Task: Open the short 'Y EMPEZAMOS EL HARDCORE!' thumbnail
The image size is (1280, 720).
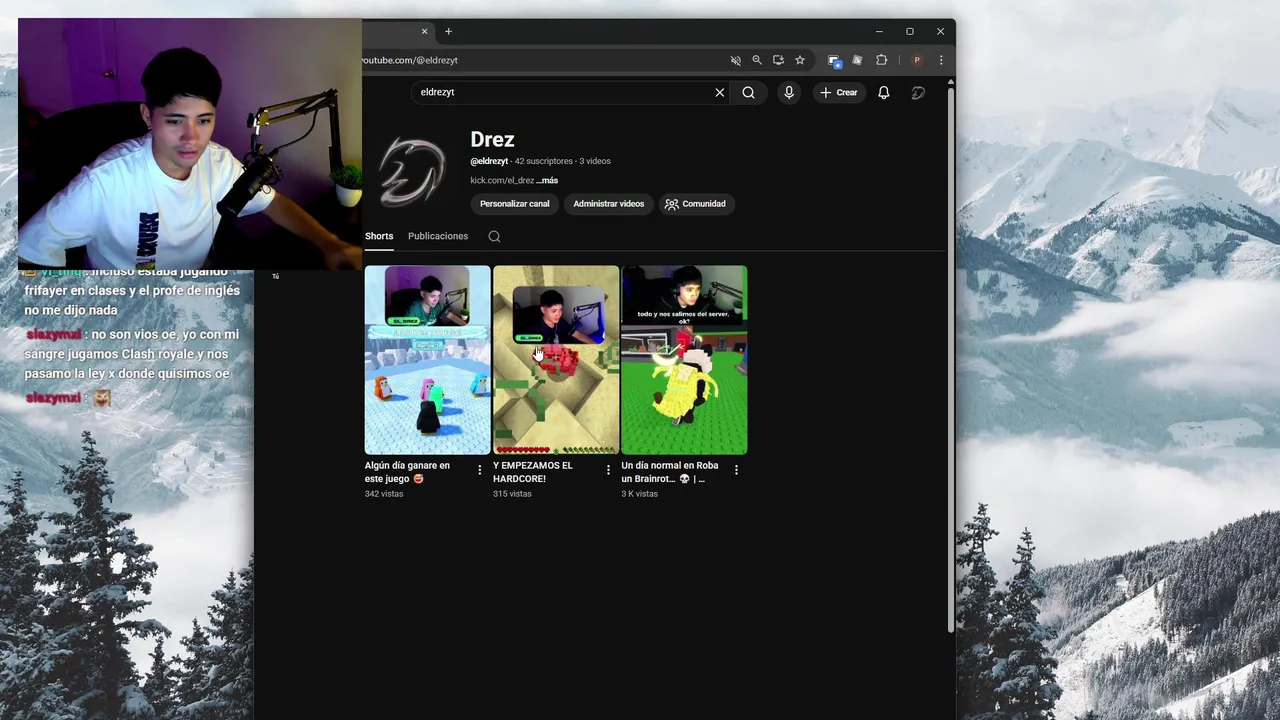Action: [556, 360]
